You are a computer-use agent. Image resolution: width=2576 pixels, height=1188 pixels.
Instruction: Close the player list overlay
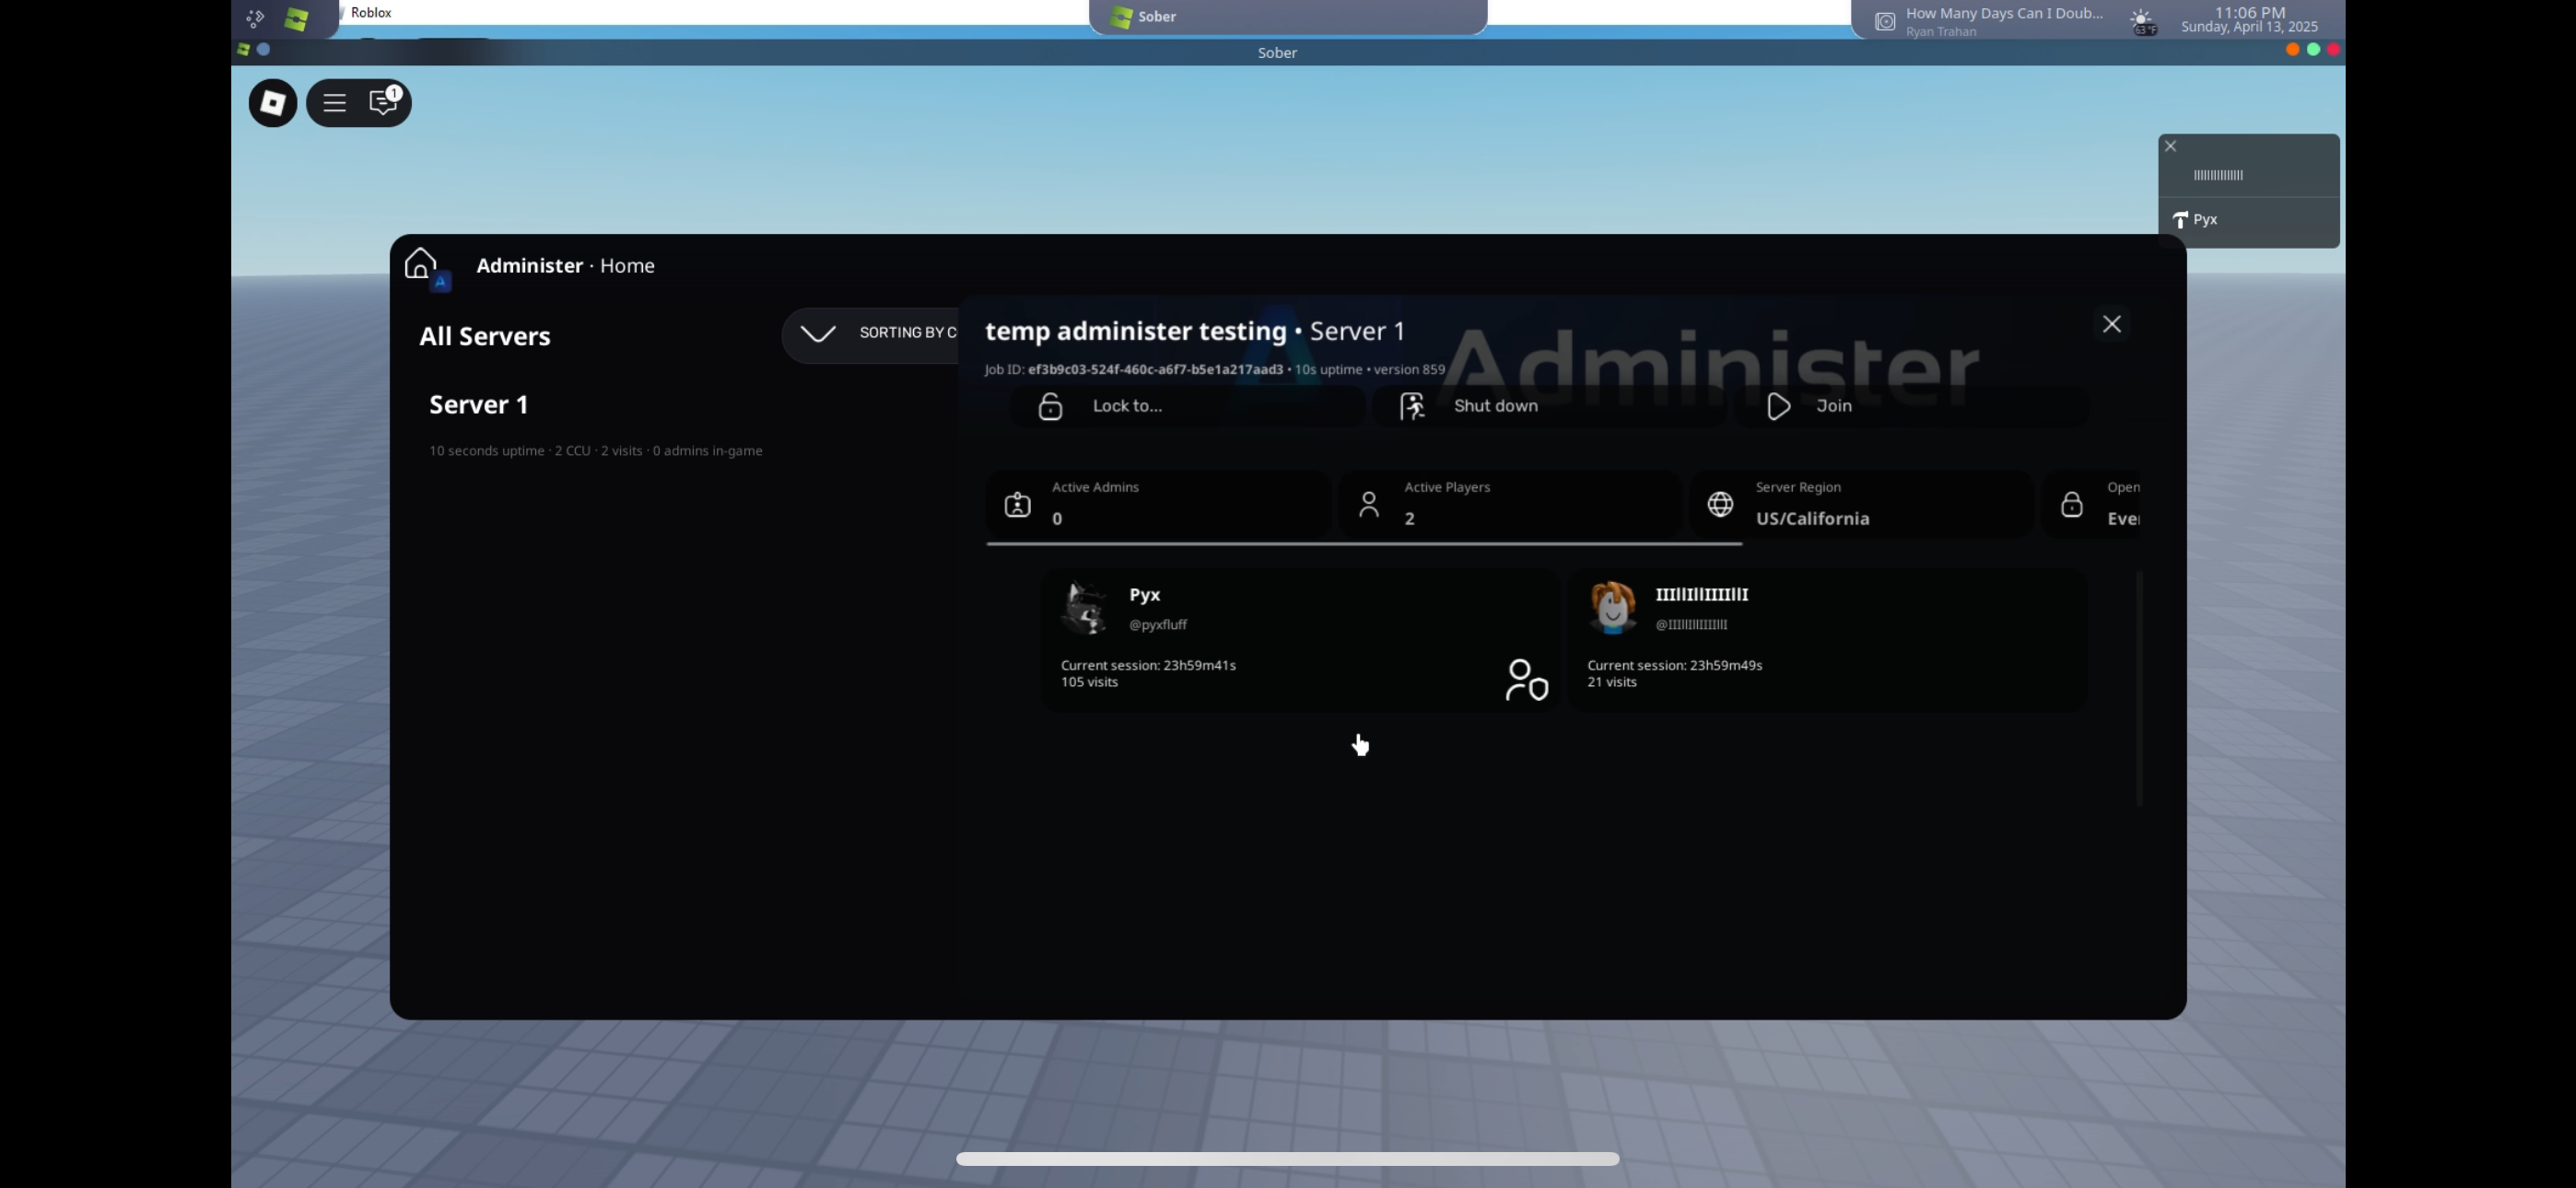[x=2170, y=146]
